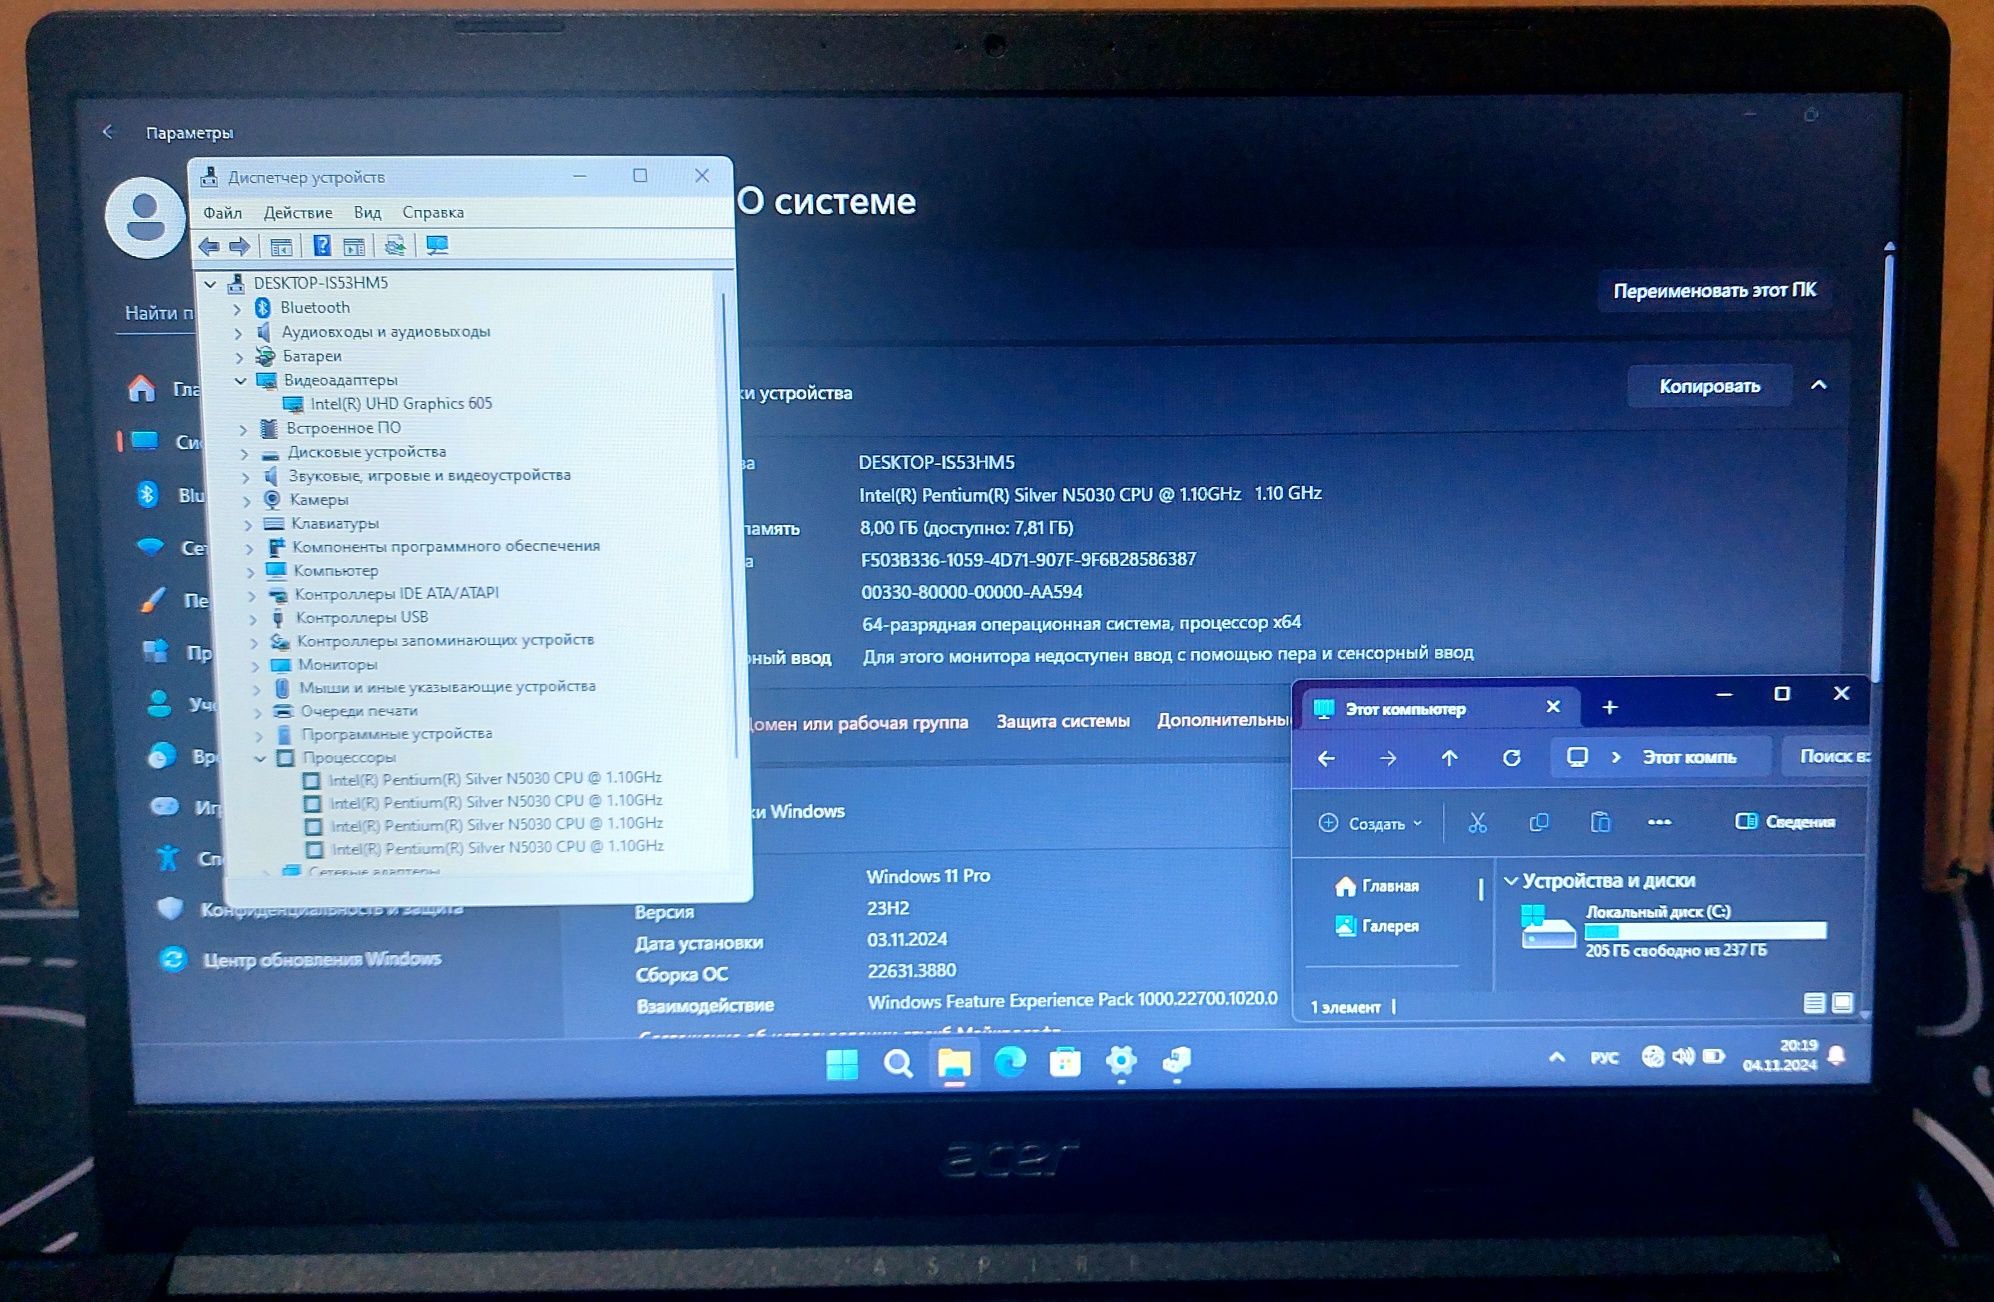Viewport: 1994px width, 1302px height.
Task: Open Главная in Explorer navigation pane
Action: tap(1378, 886)
